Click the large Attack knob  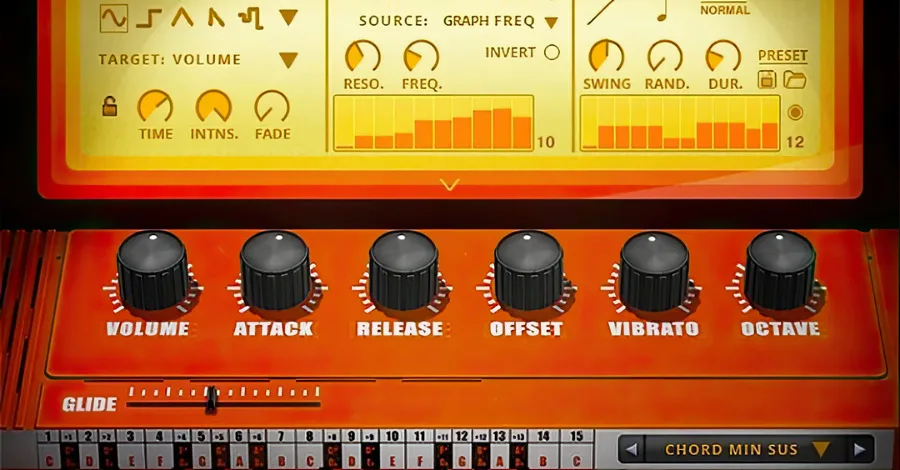[276, 271]
